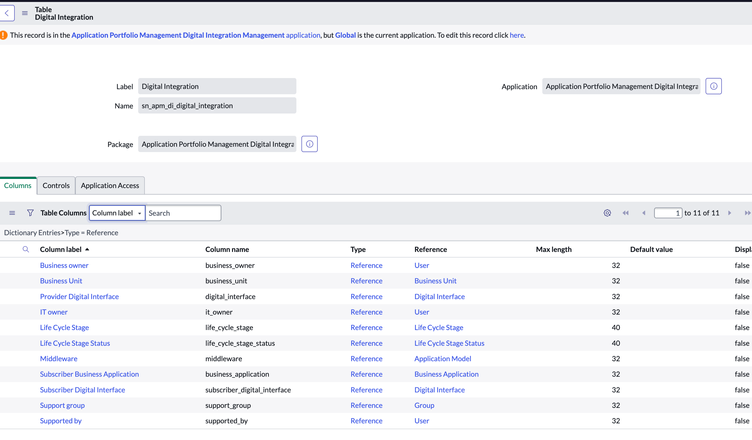Sort by the Type column header
The width and height of the screenshot is (752, 440).
[x=358, y=250]
